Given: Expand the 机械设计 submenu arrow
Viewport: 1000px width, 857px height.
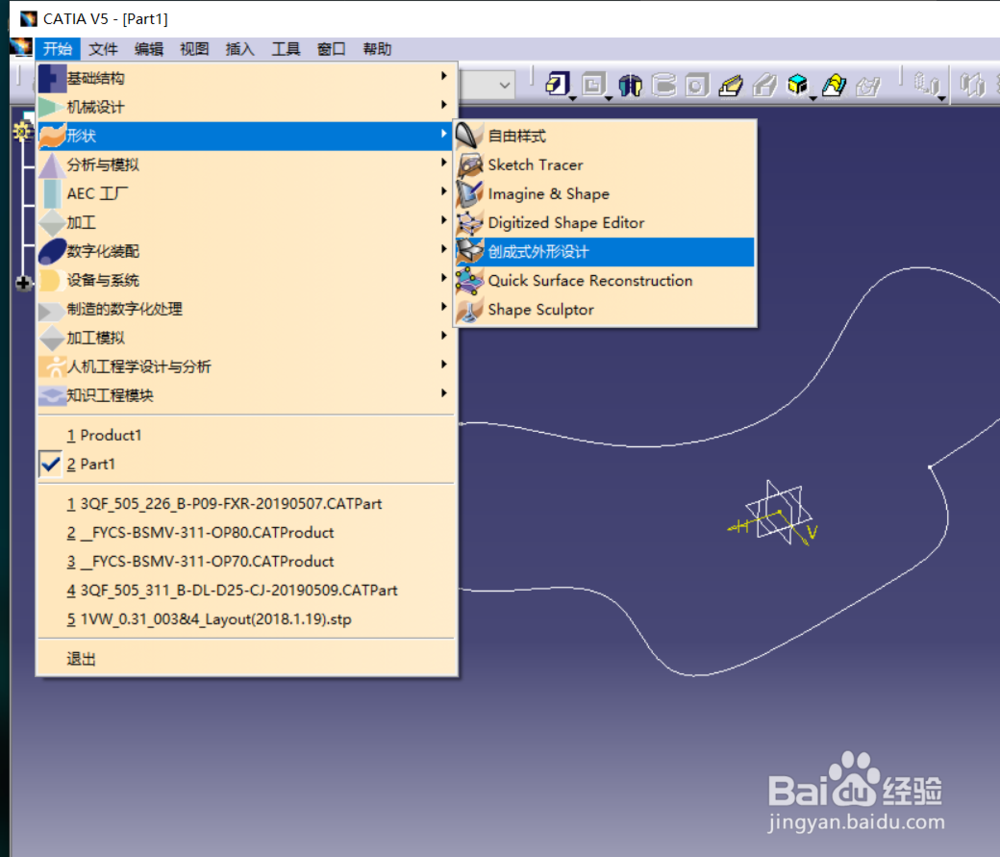Looking at the screenshot, I should tap(444, 105).
